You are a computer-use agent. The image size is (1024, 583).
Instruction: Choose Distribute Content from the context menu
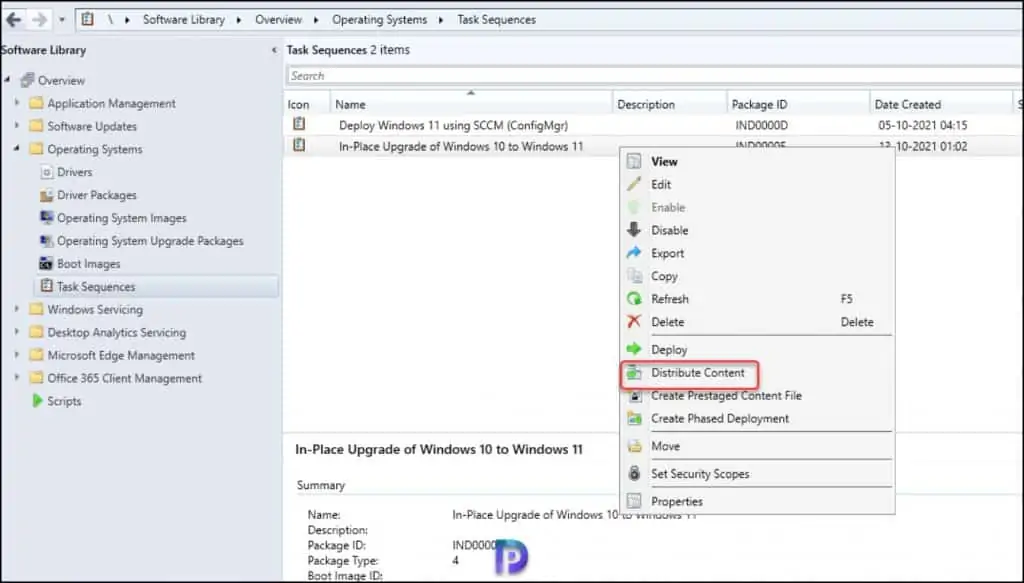[x=758, y=373]
